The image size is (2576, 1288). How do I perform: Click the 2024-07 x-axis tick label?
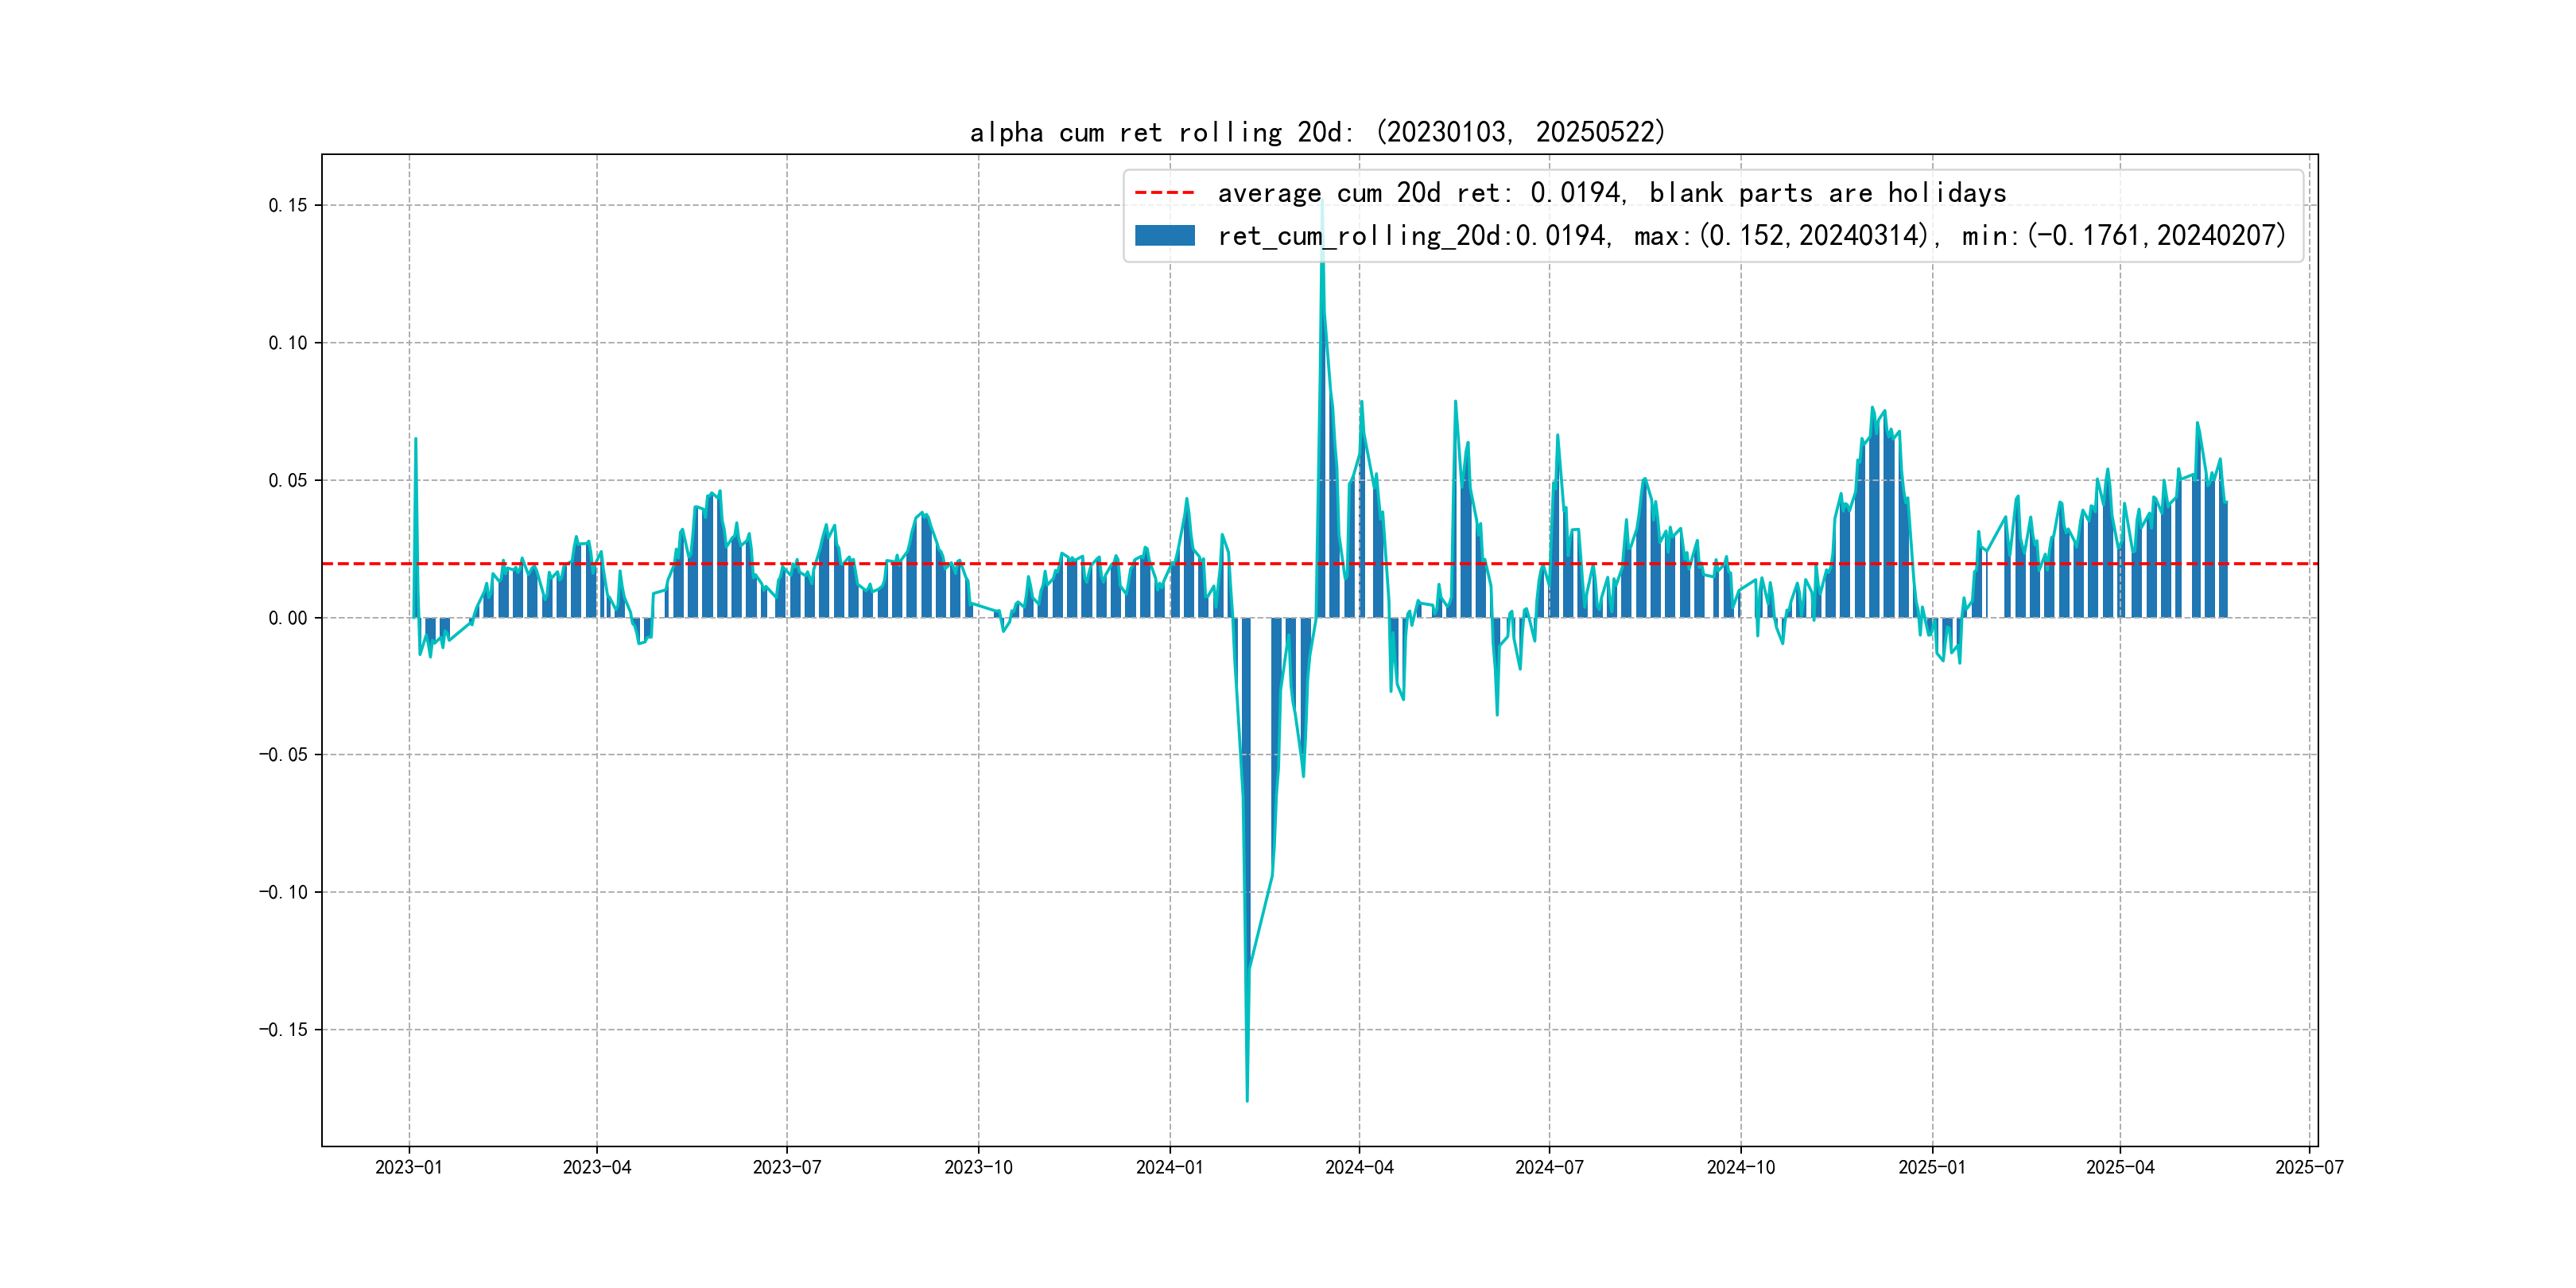1549,1167
